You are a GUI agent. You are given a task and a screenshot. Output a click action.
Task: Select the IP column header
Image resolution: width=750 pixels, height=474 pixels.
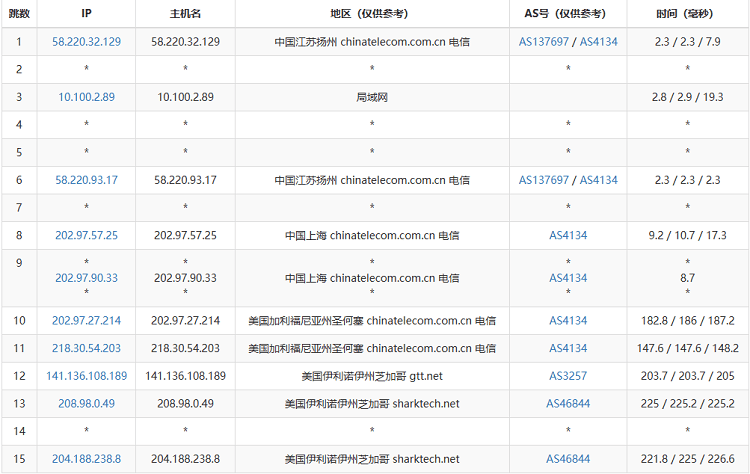click(x=86, y=13)
